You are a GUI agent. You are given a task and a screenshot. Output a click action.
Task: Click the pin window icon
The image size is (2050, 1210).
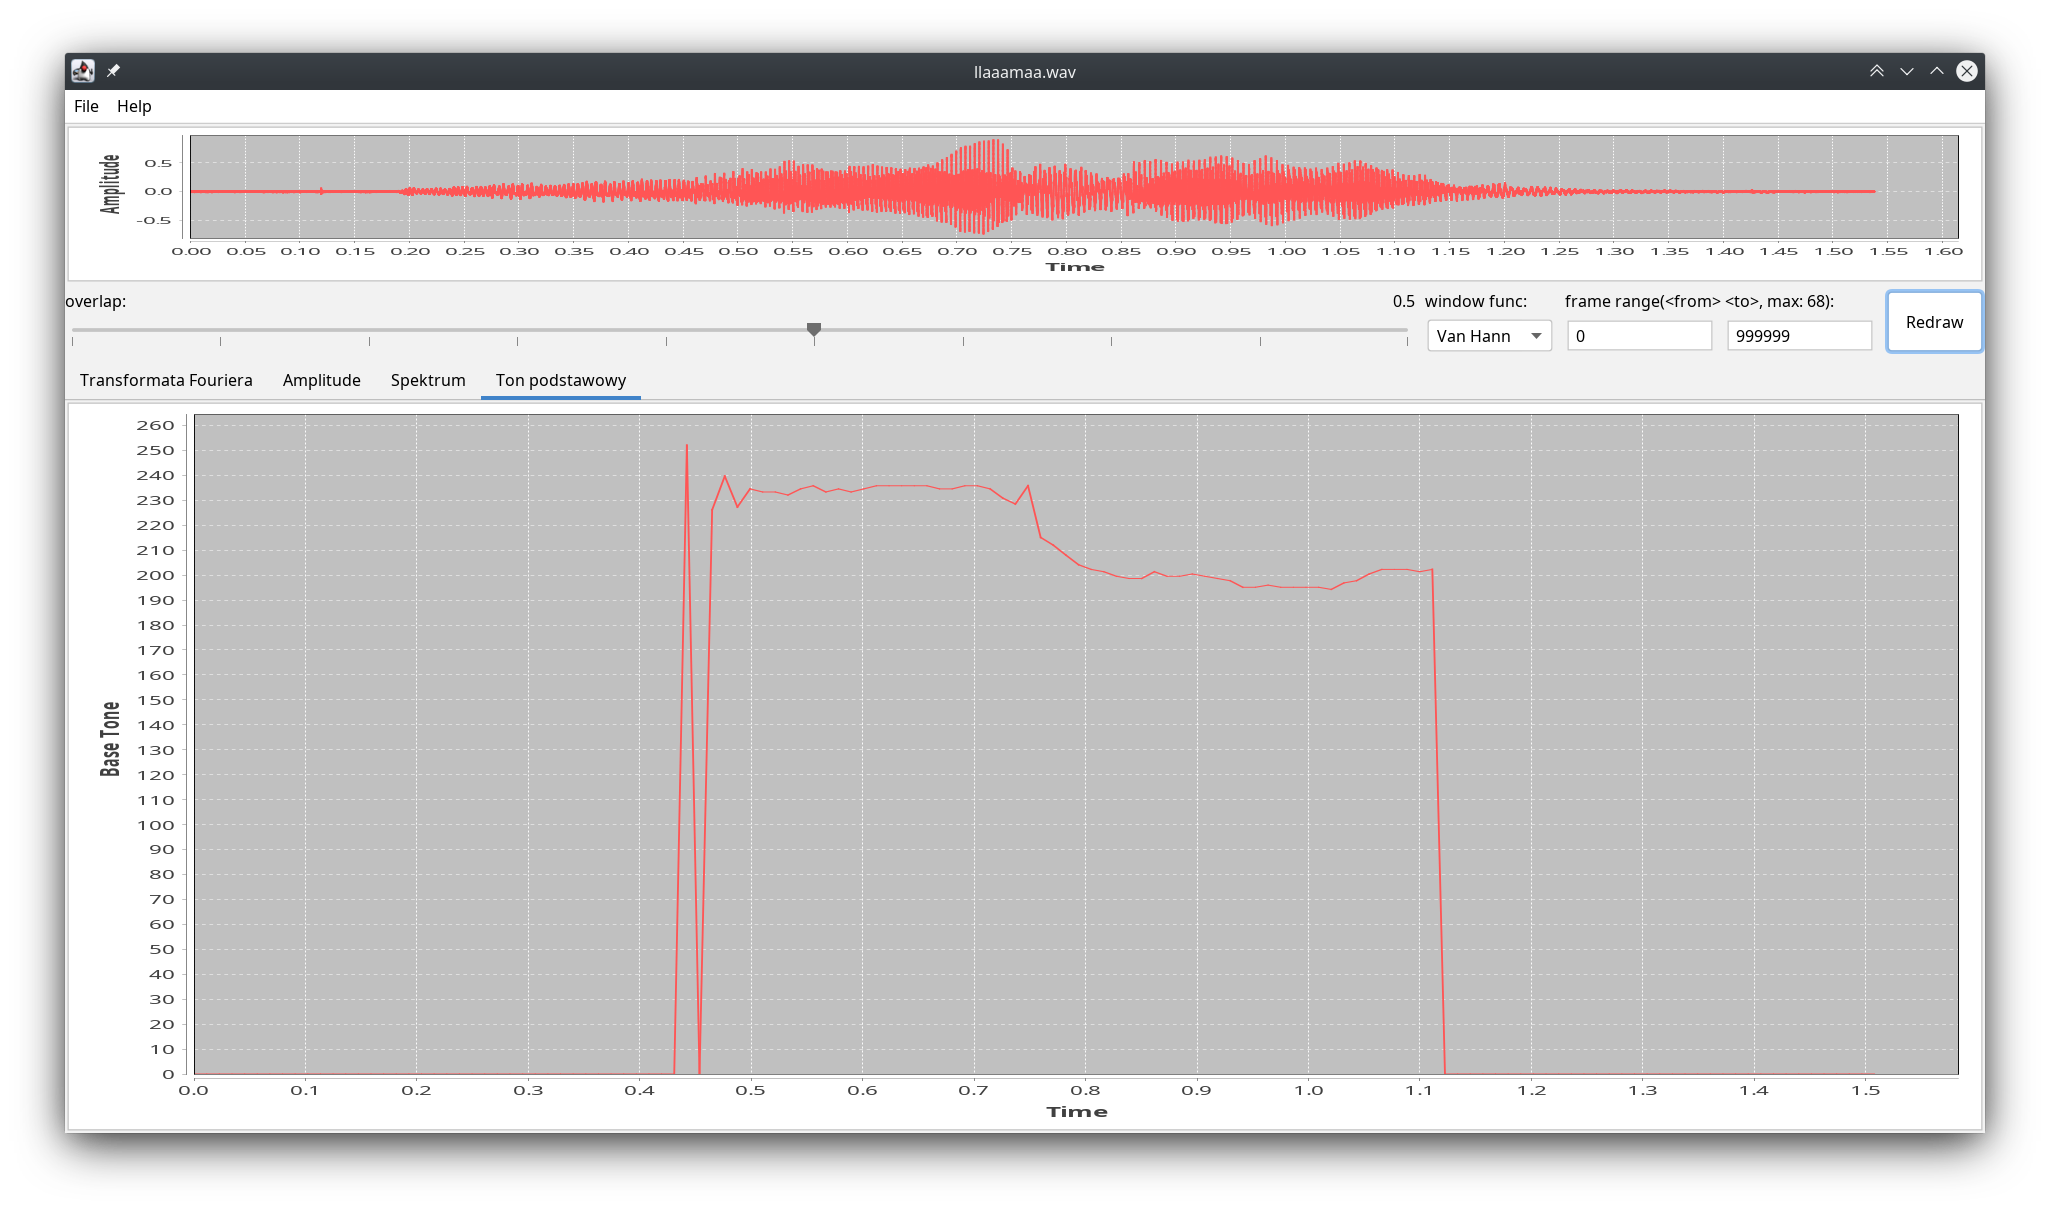coord(113,71)
